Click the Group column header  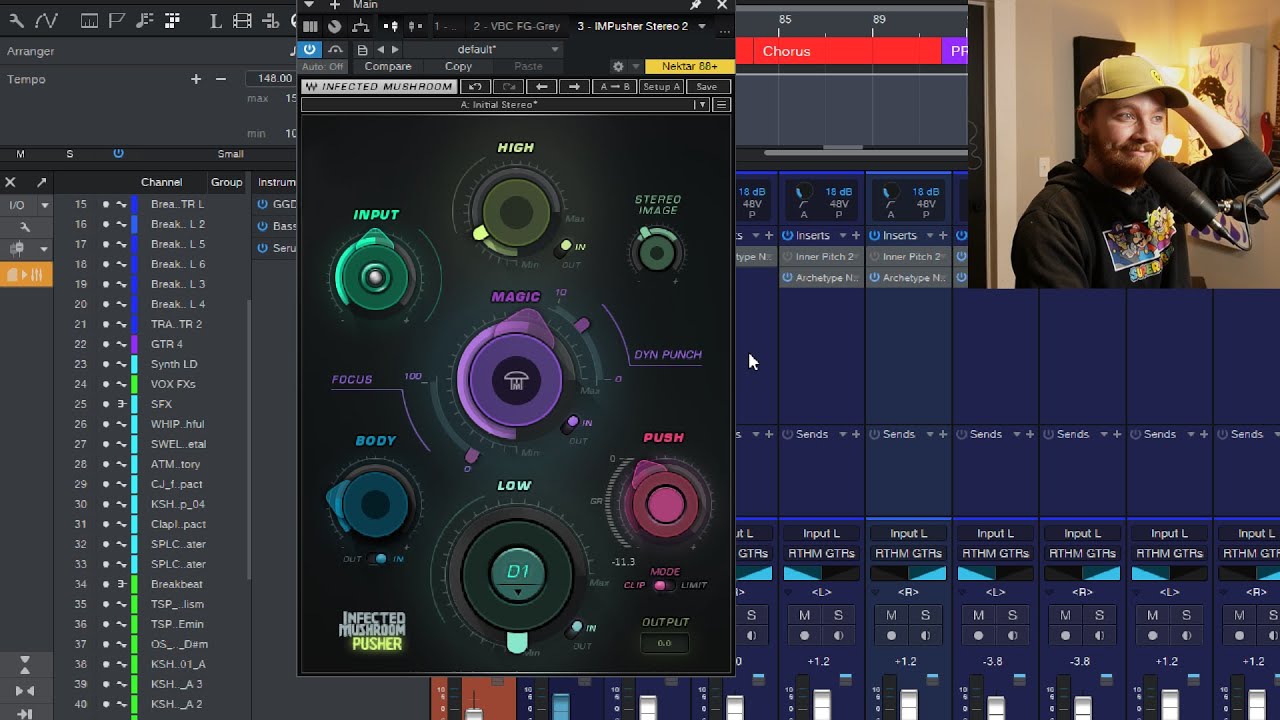226,182
